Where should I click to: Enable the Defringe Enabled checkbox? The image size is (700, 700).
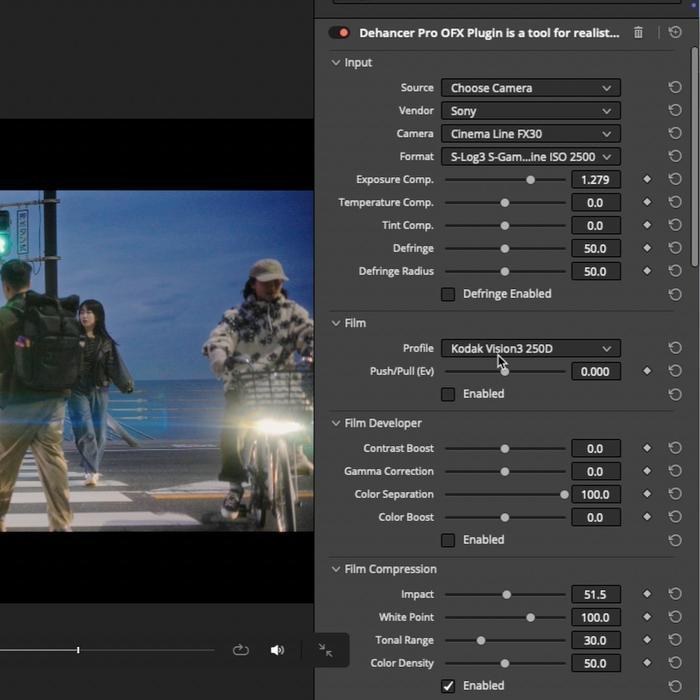click(448, 294)
